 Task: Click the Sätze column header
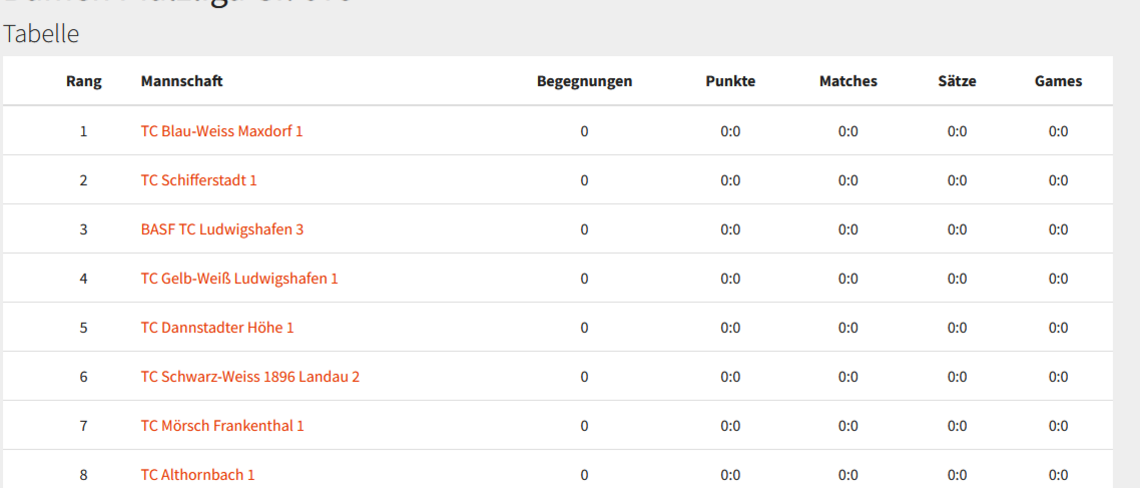click(957, 81)
